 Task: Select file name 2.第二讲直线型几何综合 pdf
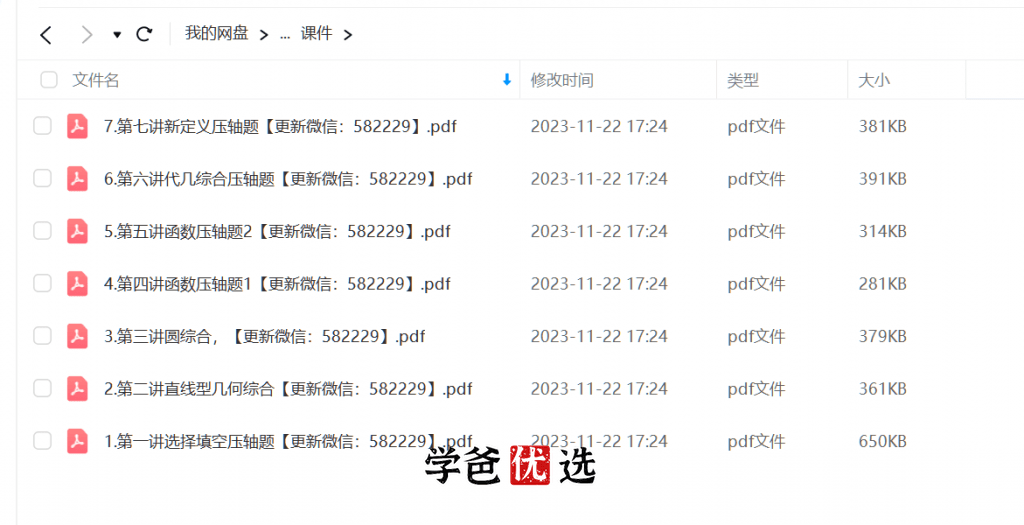(288, 389)
